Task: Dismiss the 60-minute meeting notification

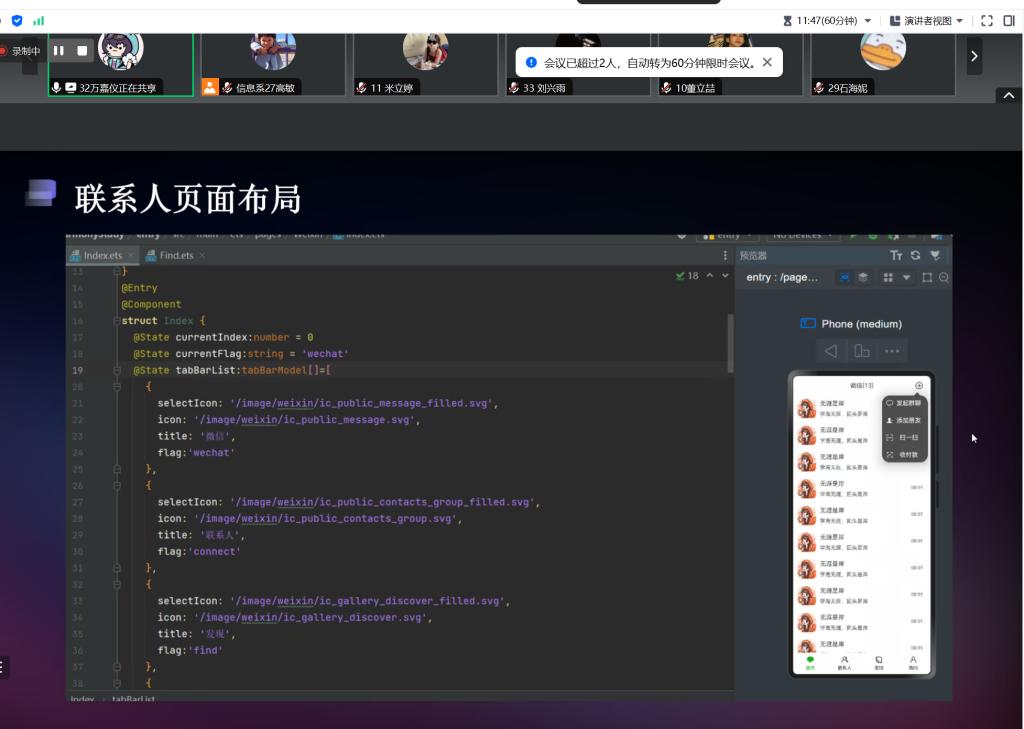Action: tap(767, 62)
